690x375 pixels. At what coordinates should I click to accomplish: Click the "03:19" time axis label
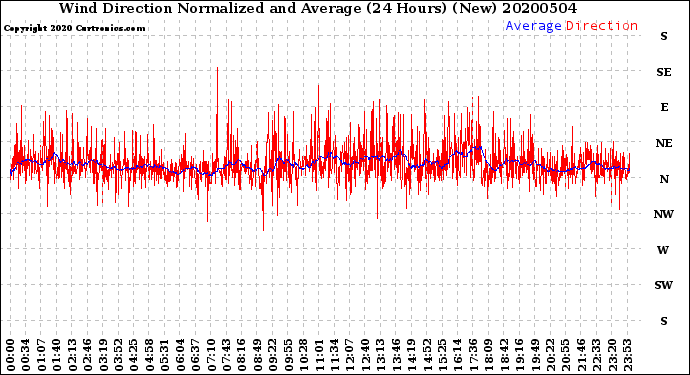[x=103, y=355]
